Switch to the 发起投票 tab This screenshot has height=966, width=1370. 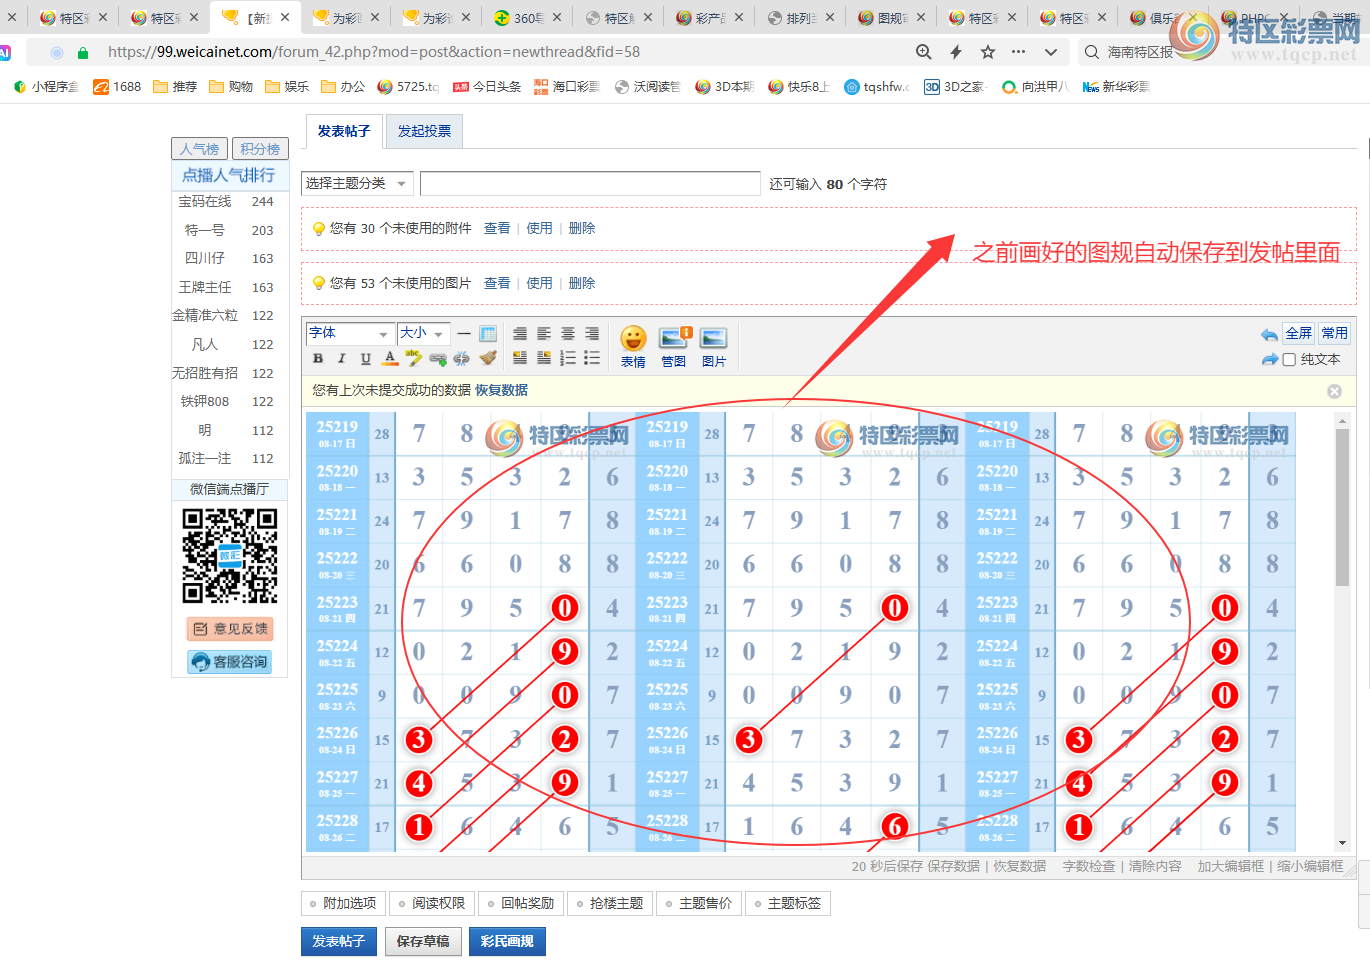(x=424, y=131)
